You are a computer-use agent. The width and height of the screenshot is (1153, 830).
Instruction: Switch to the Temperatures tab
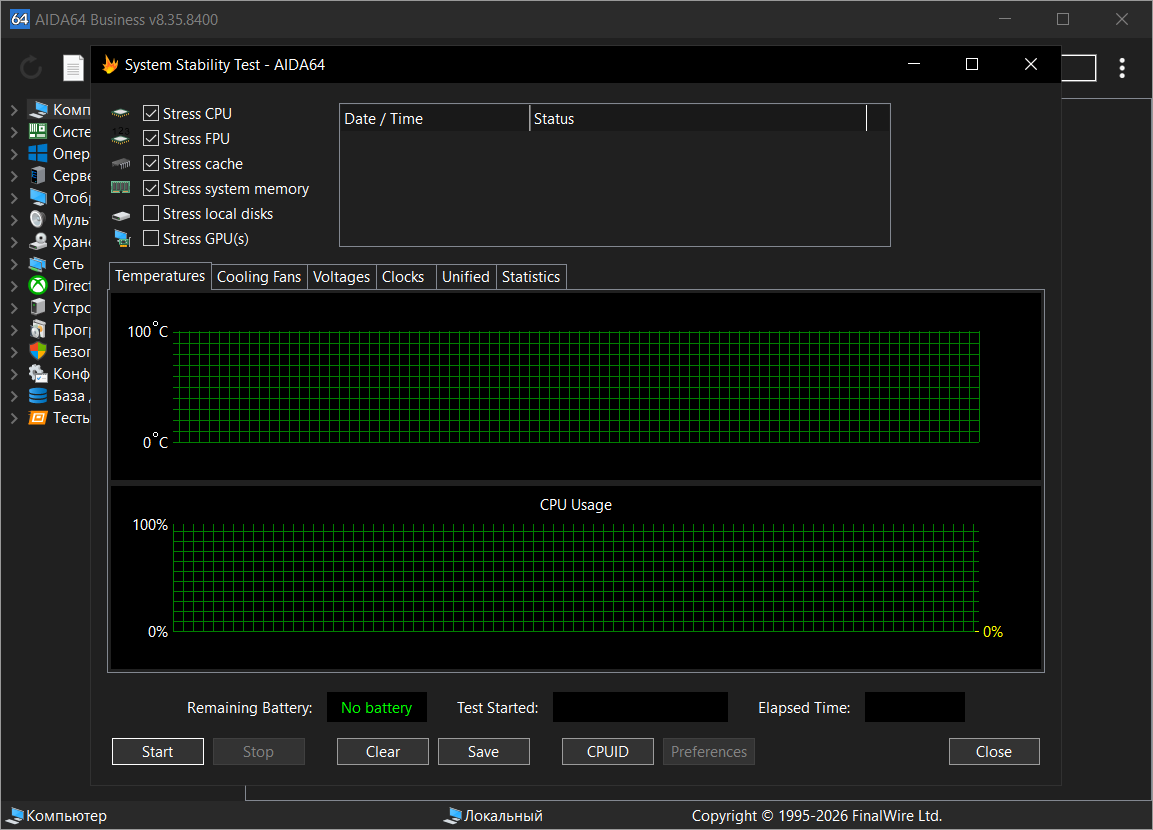(x=160, y=276)
